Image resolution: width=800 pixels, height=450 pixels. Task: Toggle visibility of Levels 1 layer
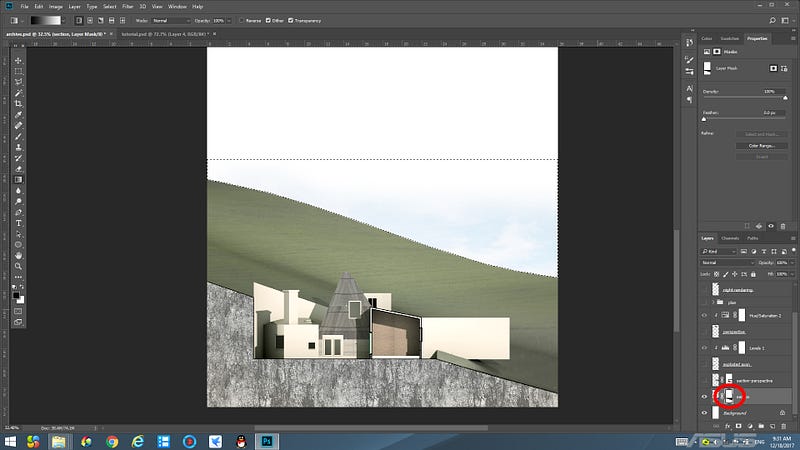(x=704, y=348)
